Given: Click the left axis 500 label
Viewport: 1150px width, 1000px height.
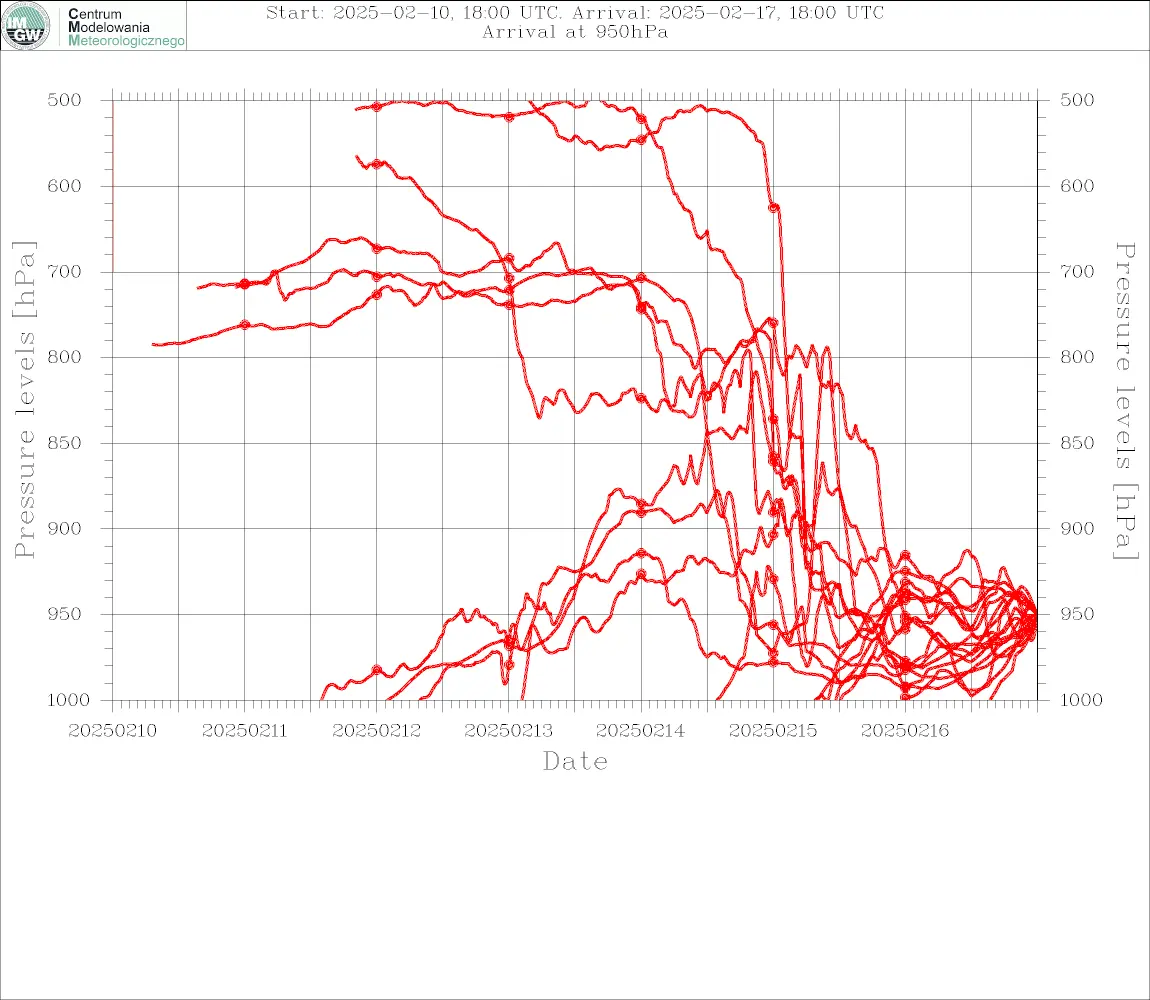Looking at the screenshot, I should pyautogui.click(x=65, y=100).
